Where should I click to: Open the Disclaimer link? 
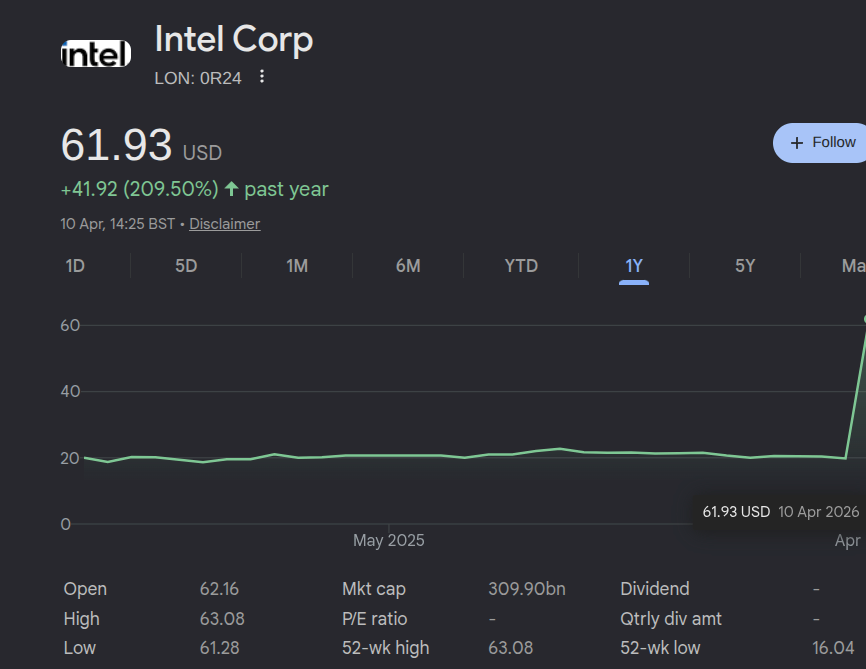(224, 224)
